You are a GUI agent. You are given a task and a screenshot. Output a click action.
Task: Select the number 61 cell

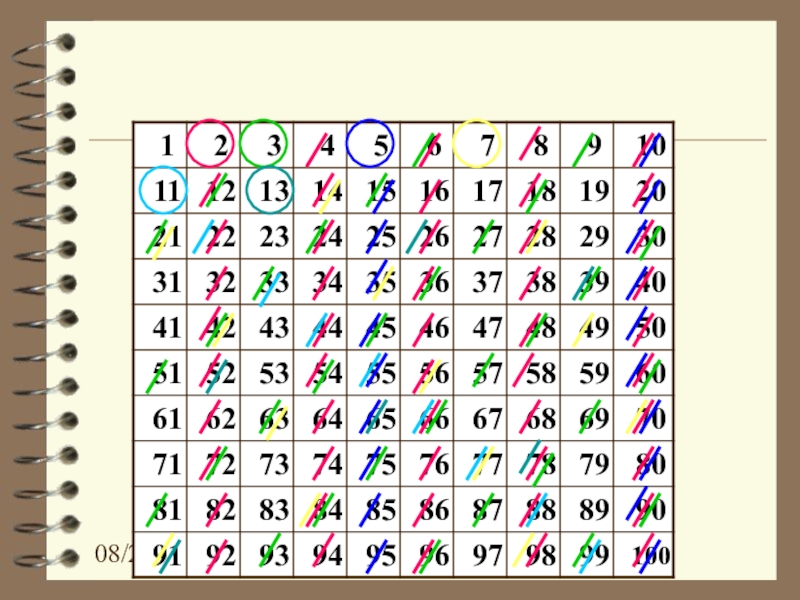pyautogui.click(x=160, y=417)
